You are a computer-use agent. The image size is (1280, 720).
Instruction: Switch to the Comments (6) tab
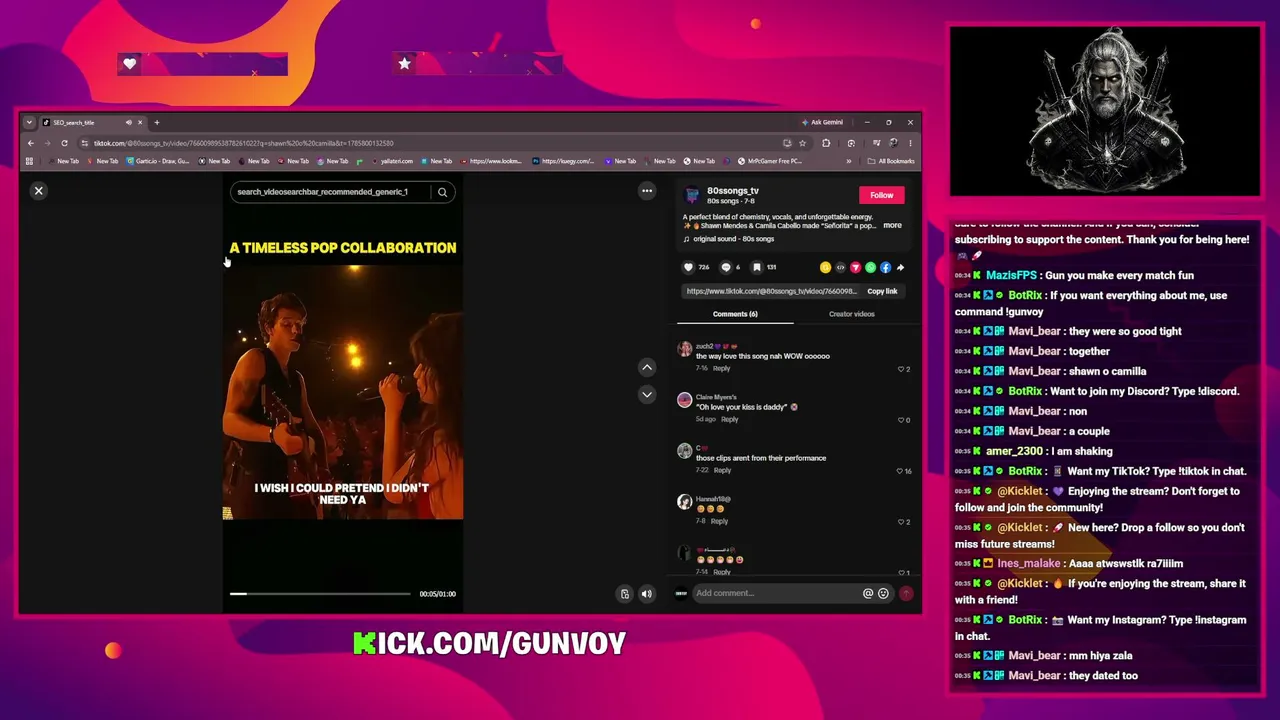pos(735,314)
